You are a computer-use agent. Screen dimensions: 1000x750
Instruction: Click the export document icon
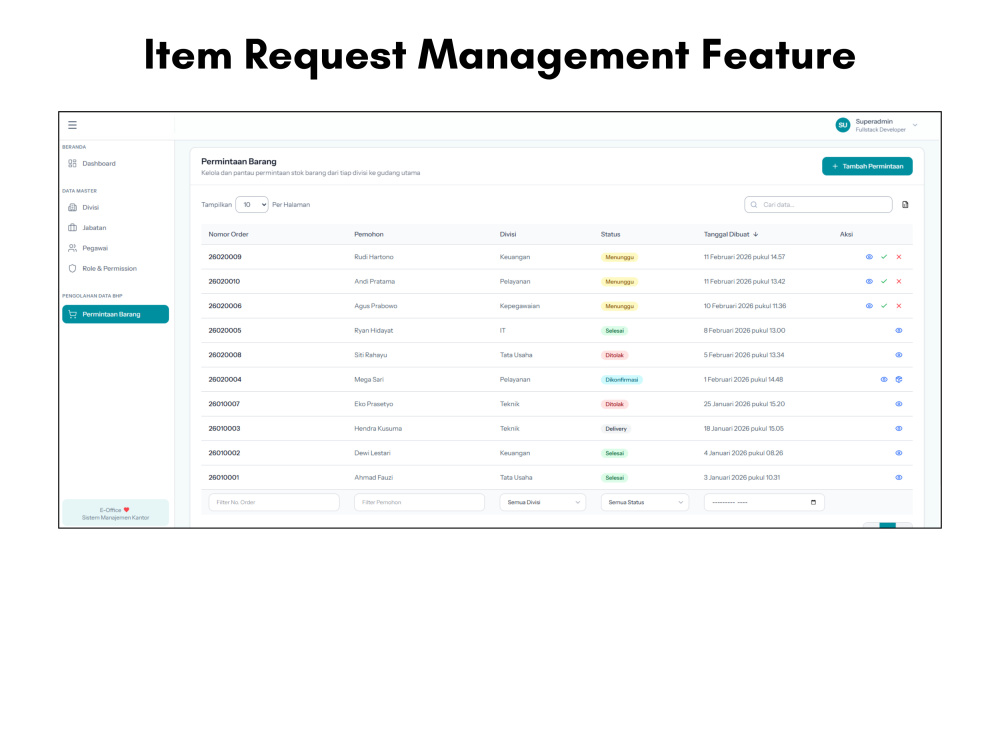point(905,205)
